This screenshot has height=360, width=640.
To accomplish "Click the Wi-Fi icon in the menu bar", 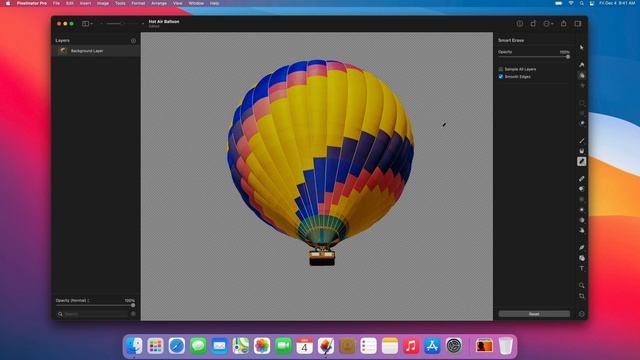I will 571,3.
